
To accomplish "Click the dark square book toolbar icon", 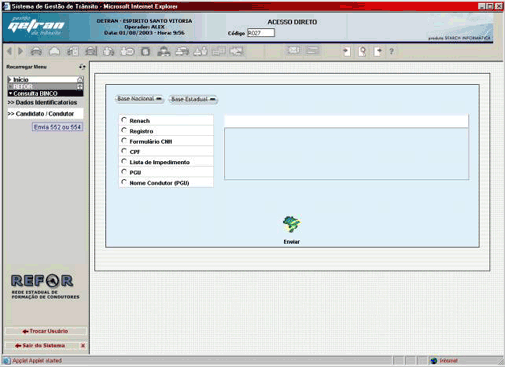I will coord(145,51).
